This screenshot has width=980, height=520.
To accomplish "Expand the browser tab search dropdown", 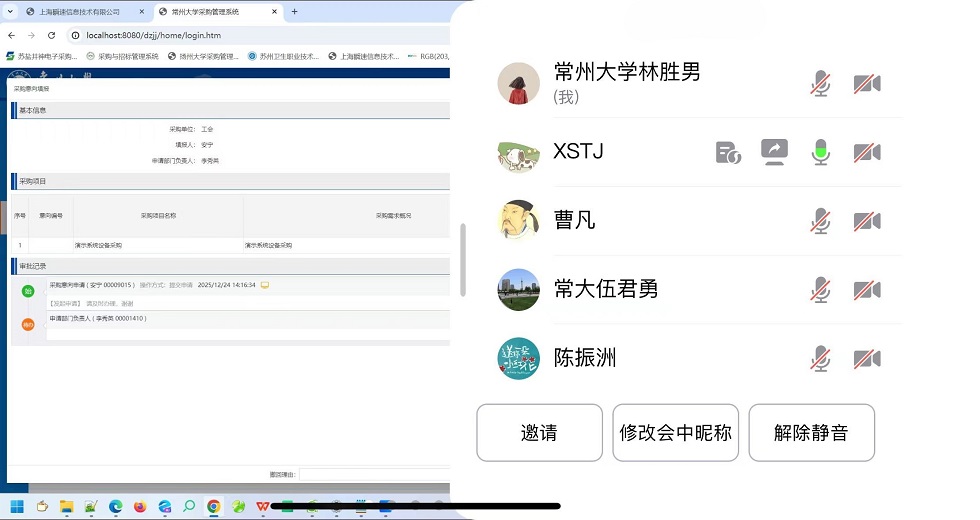I will click(x=10, y=12).
